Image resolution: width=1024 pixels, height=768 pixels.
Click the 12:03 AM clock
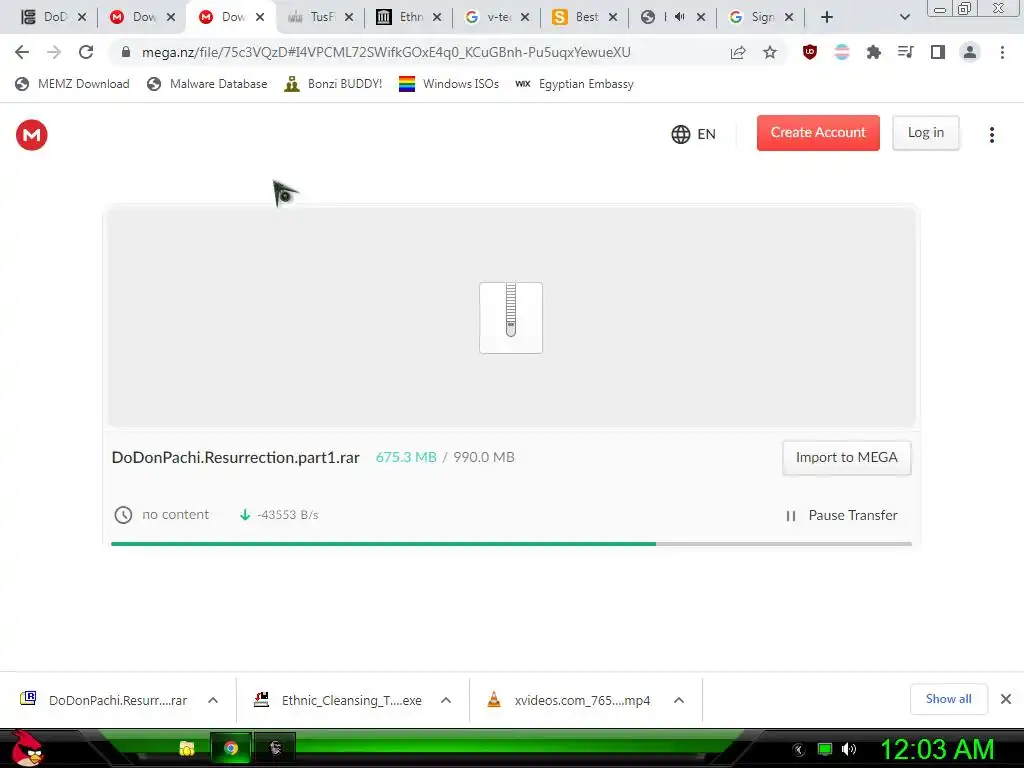(938, 749)
